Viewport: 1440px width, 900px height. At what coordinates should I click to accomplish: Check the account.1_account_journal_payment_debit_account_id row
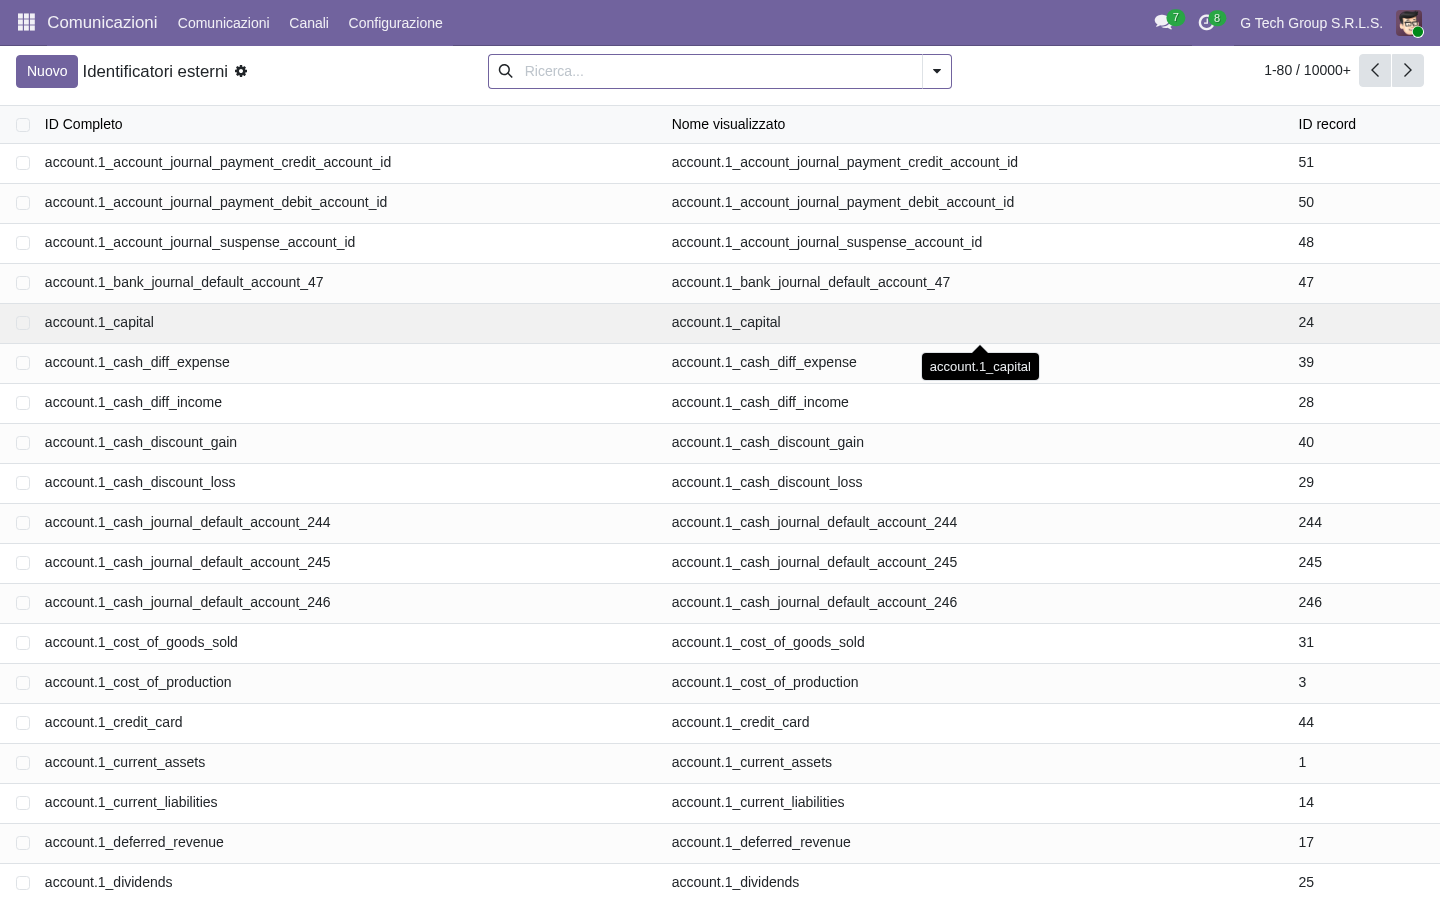(23, 203)
